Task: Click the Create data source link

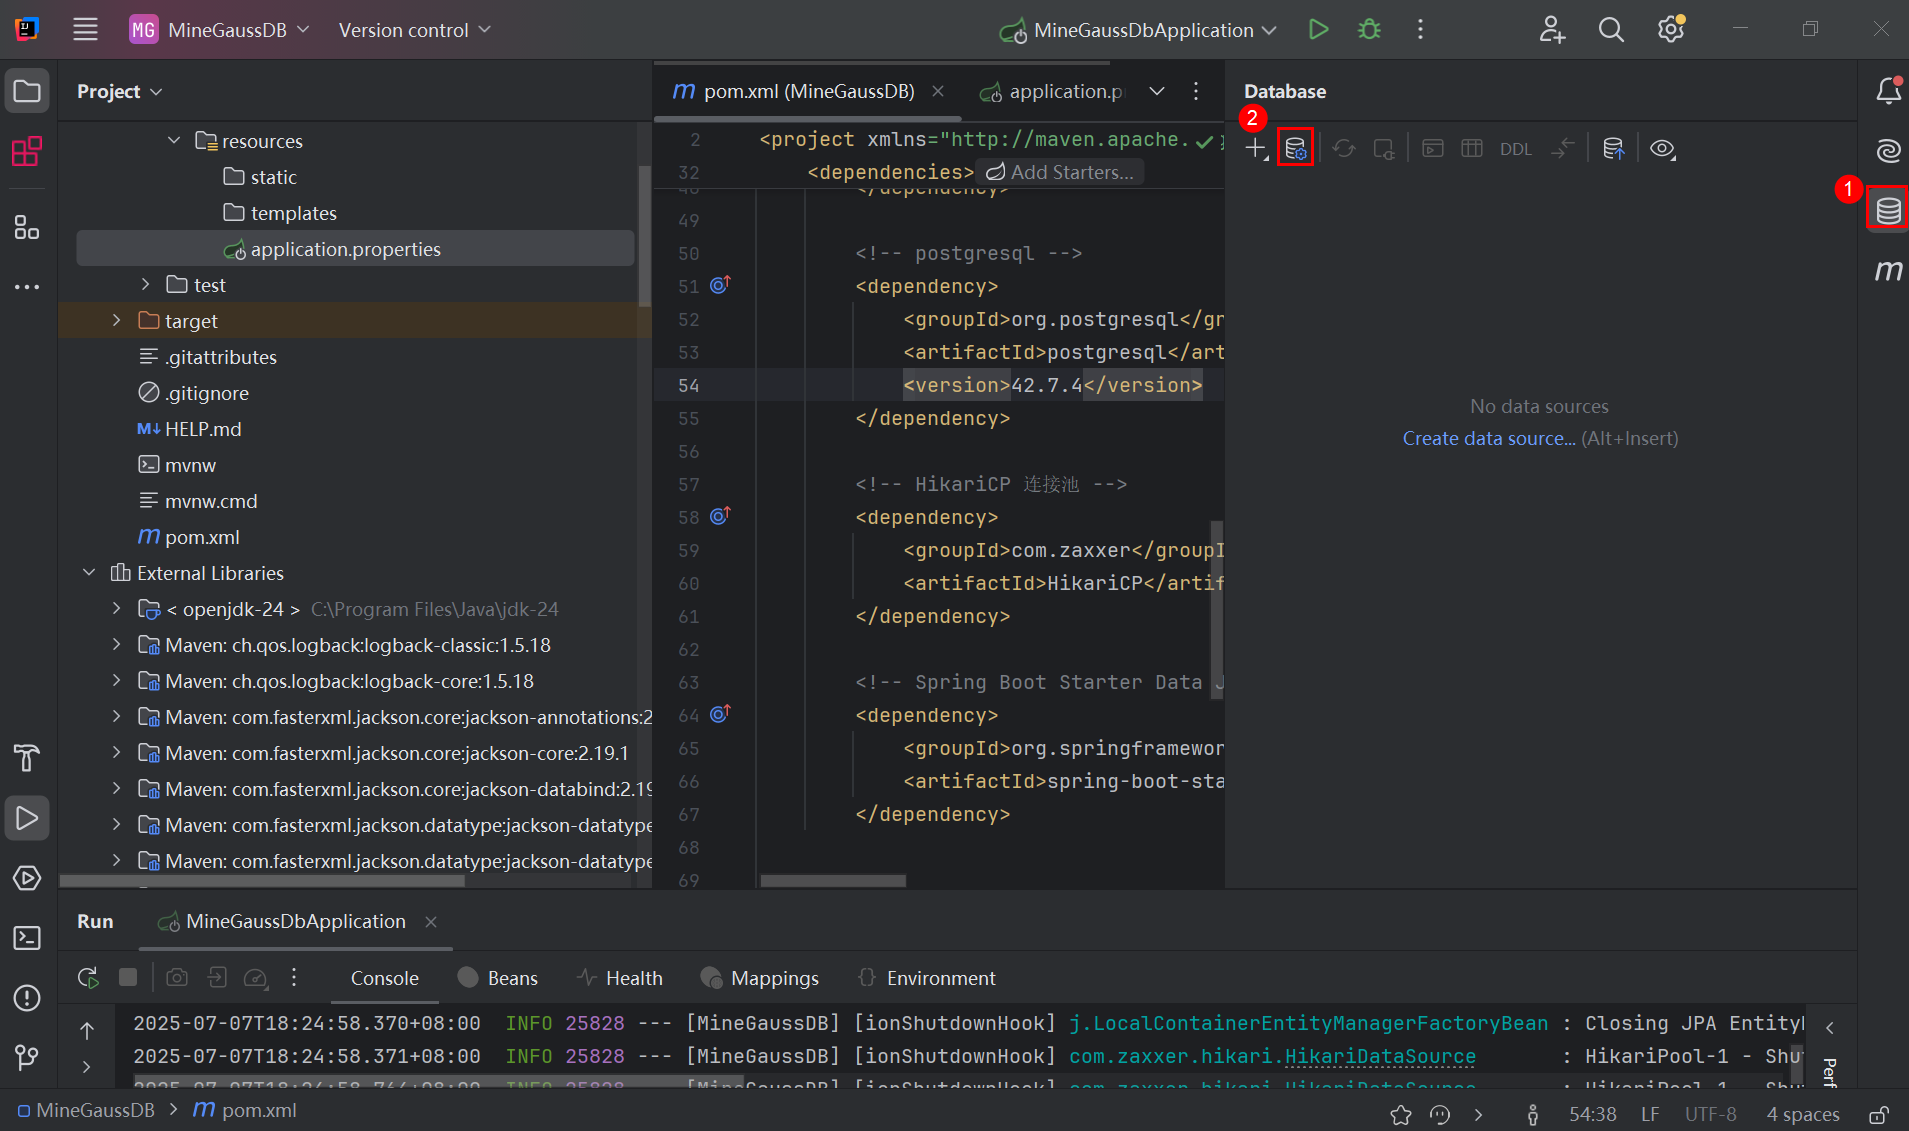Action: tap(1488, 438)
